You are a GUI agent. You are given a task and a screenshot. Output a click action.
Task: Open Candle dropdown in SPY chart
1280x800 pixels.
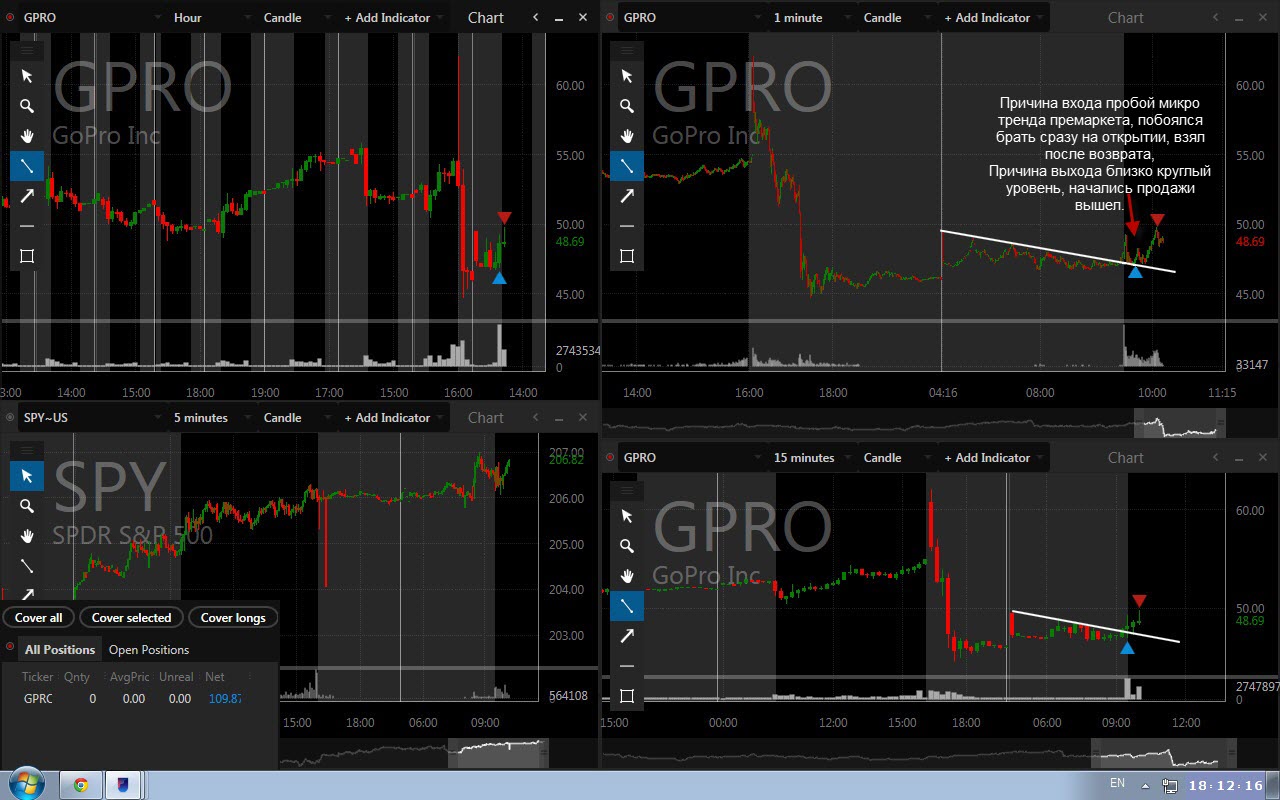coord(296,418)
